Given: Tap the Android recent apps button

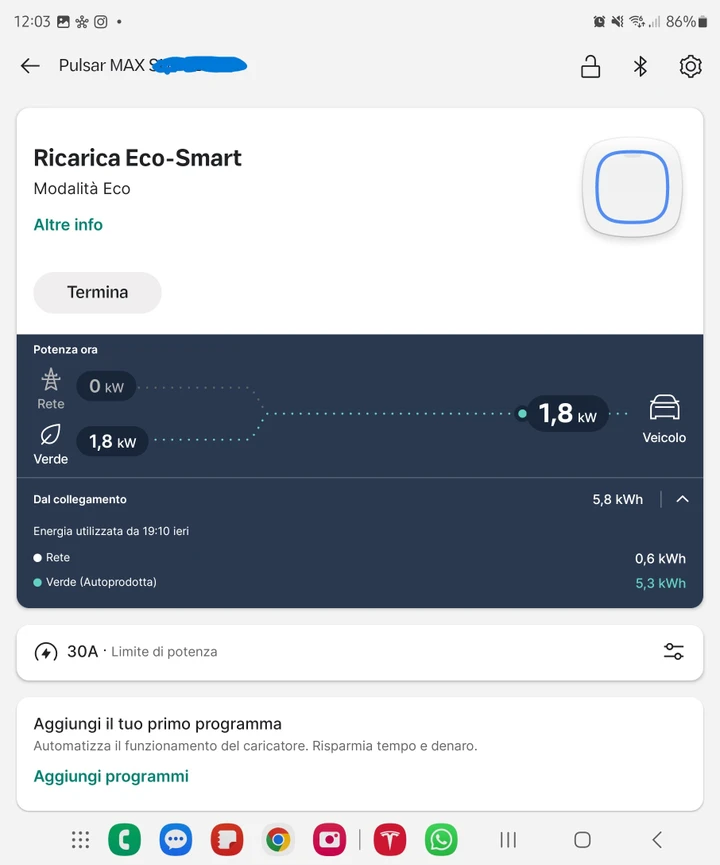Looking at the screenshot, I should (508, 840).
